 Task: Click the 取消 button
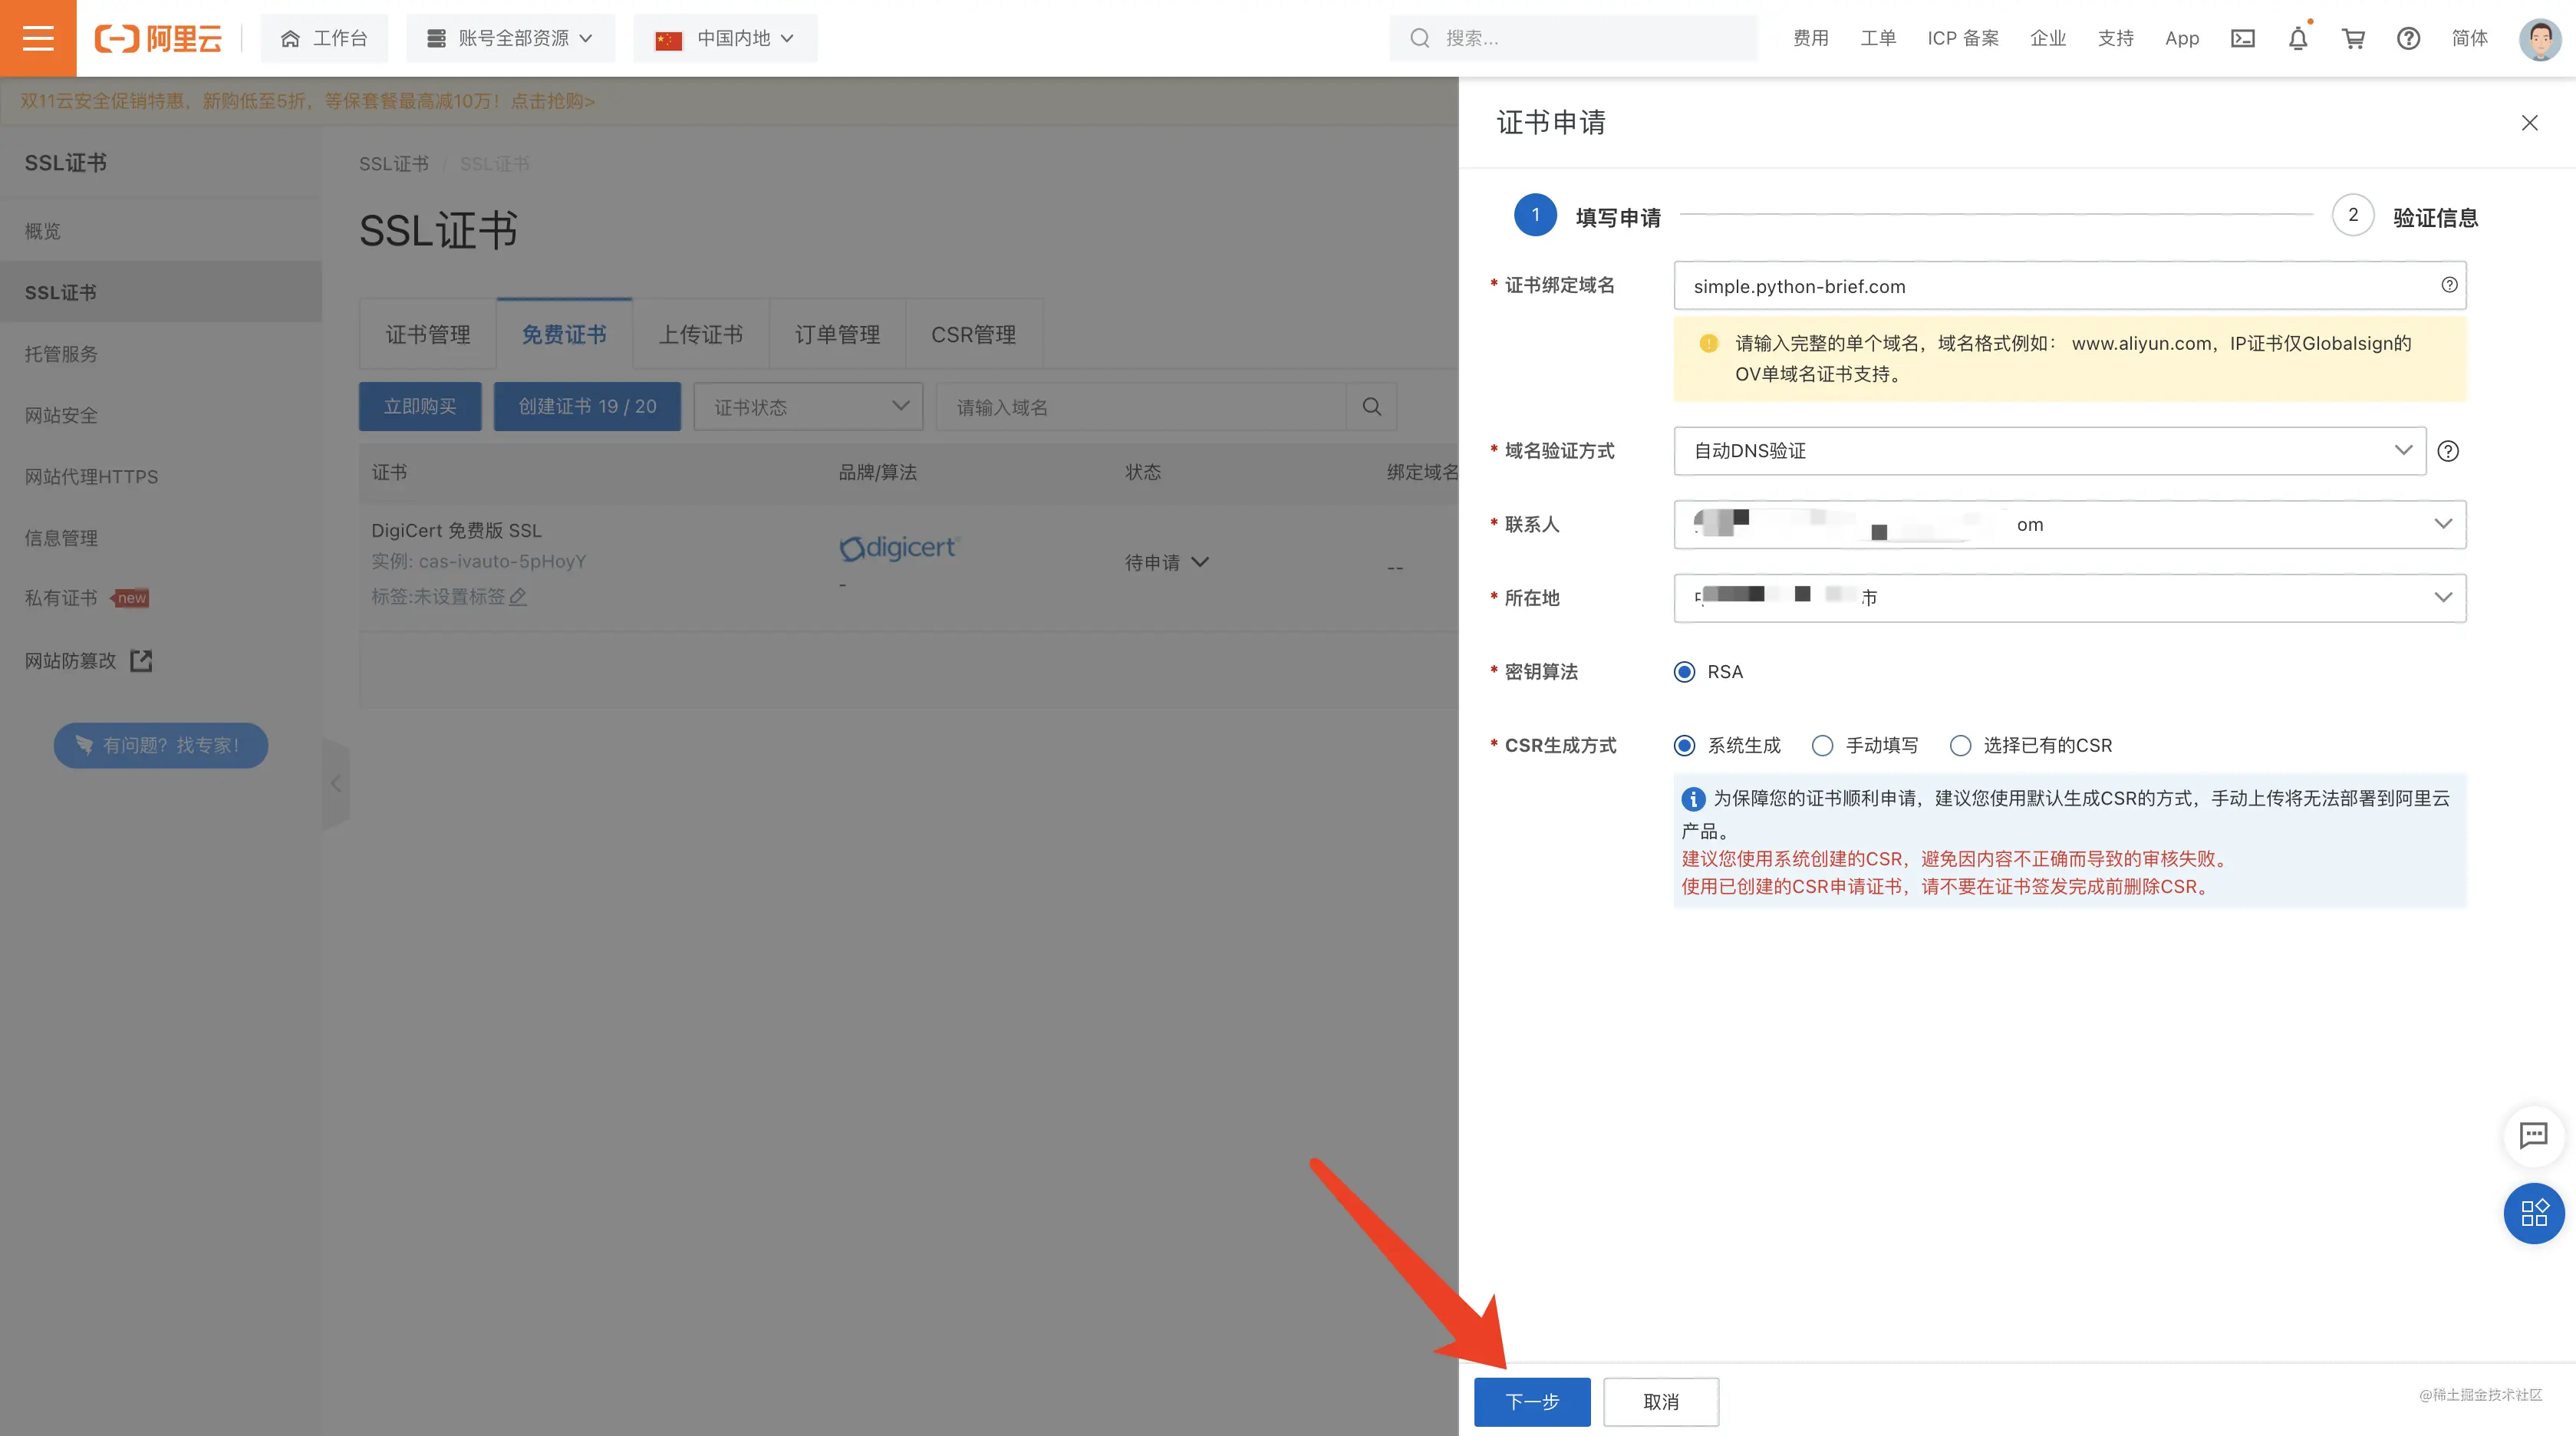coord(1661,1402)
